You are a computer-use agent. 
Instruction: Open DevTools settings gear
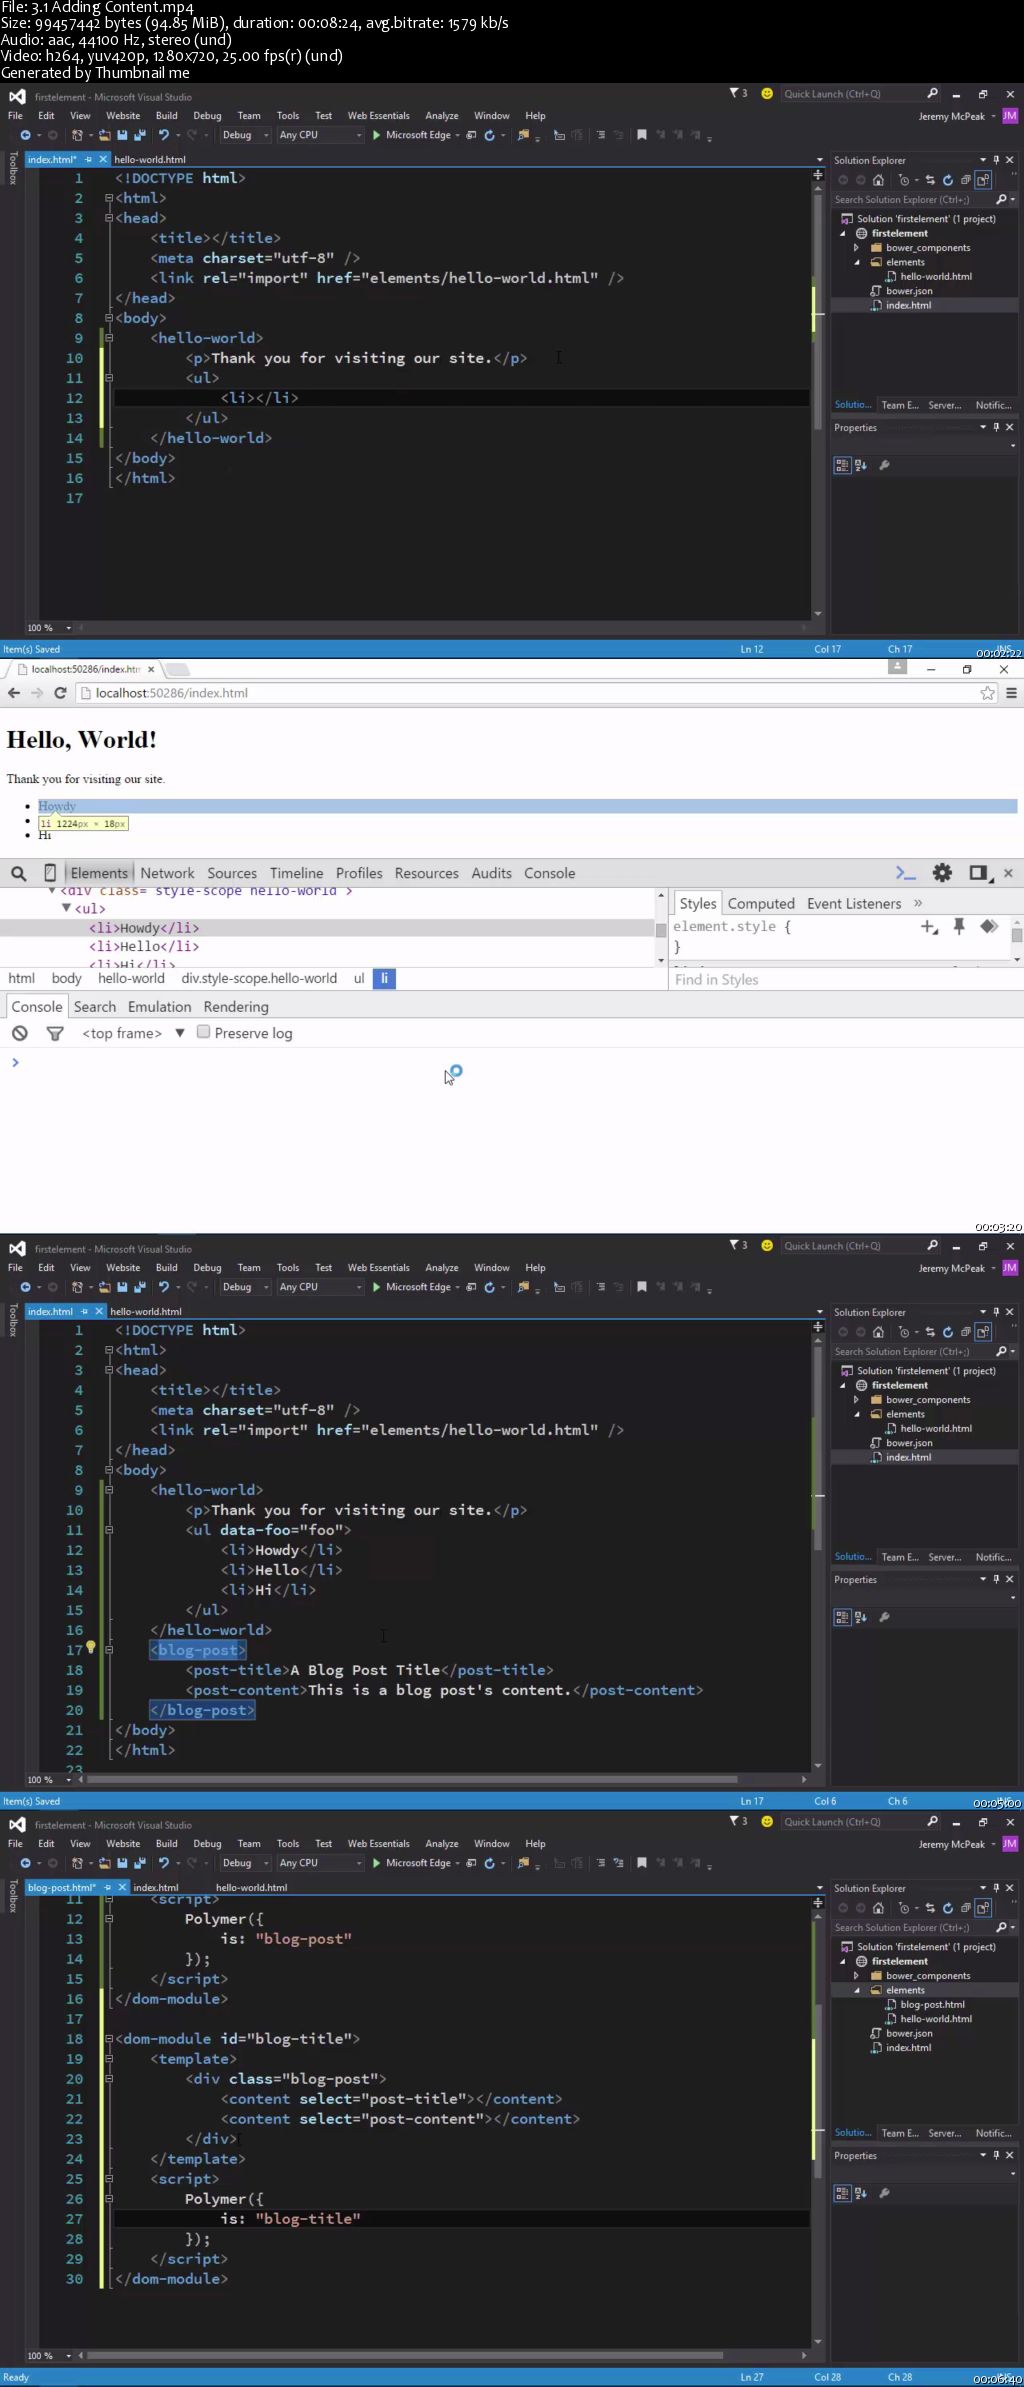click(942, 873)
